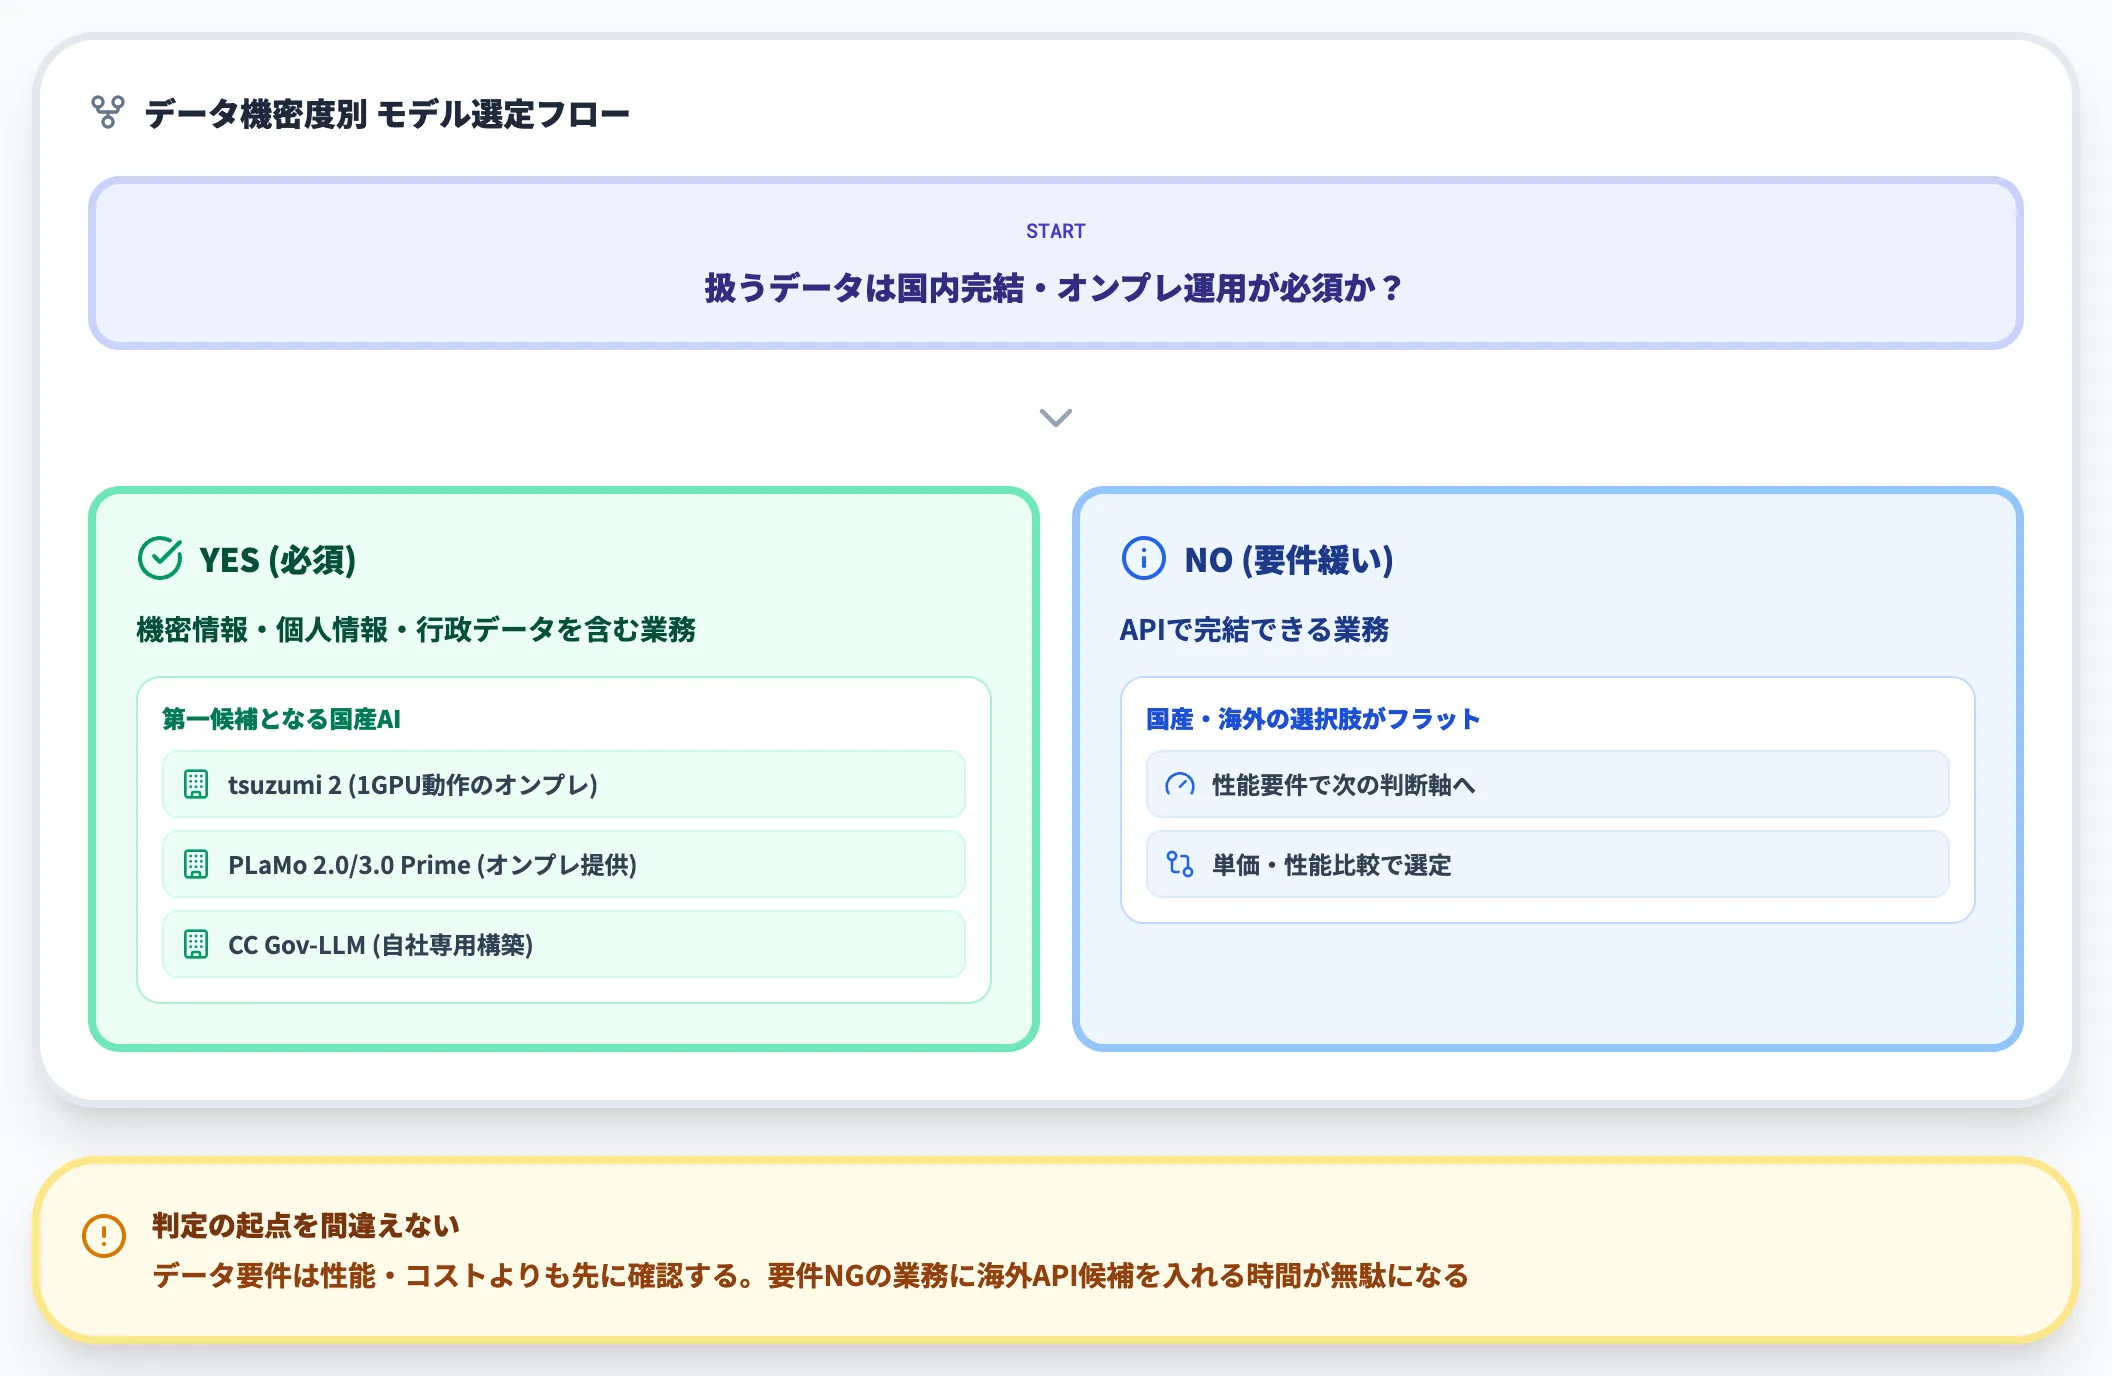Select the 性能要件で次の判断軸へ row

tap(1548, 785)
